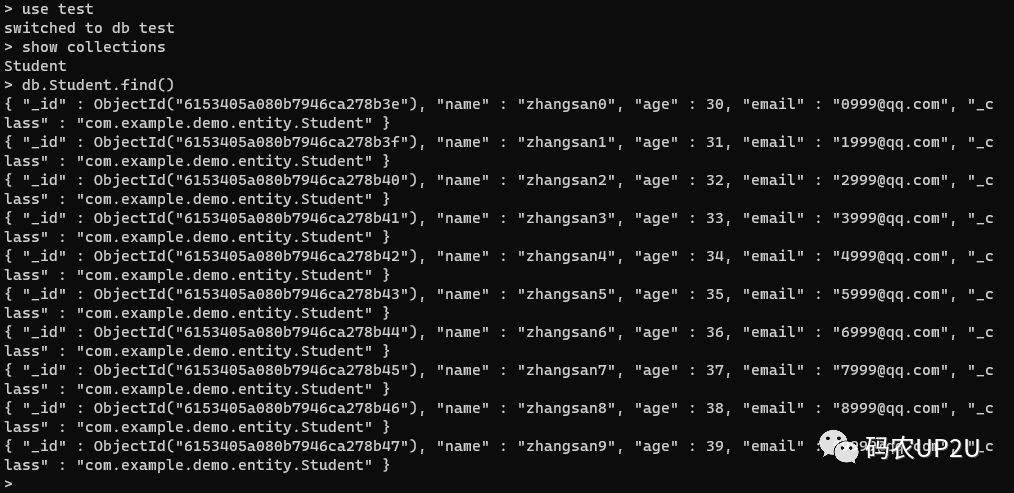The image size is (1014, 493).
Task: Click the 'show collections' command text
Action: point(93,47)
